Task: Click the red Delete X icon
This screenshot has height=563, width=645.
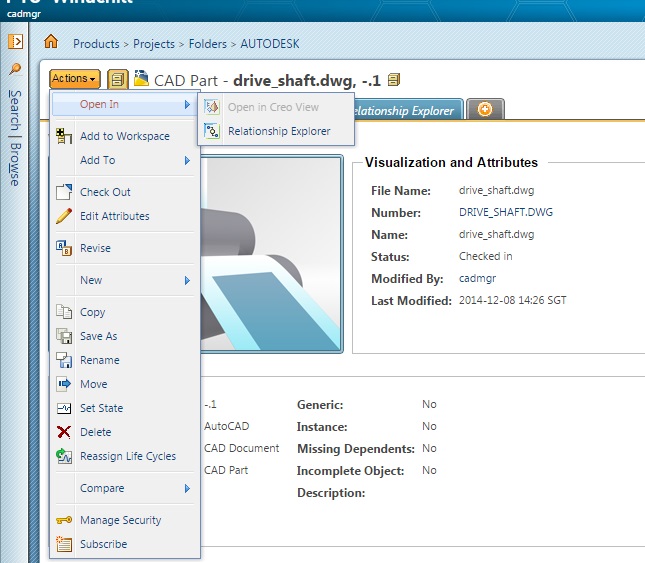Action: click(64, 432)
